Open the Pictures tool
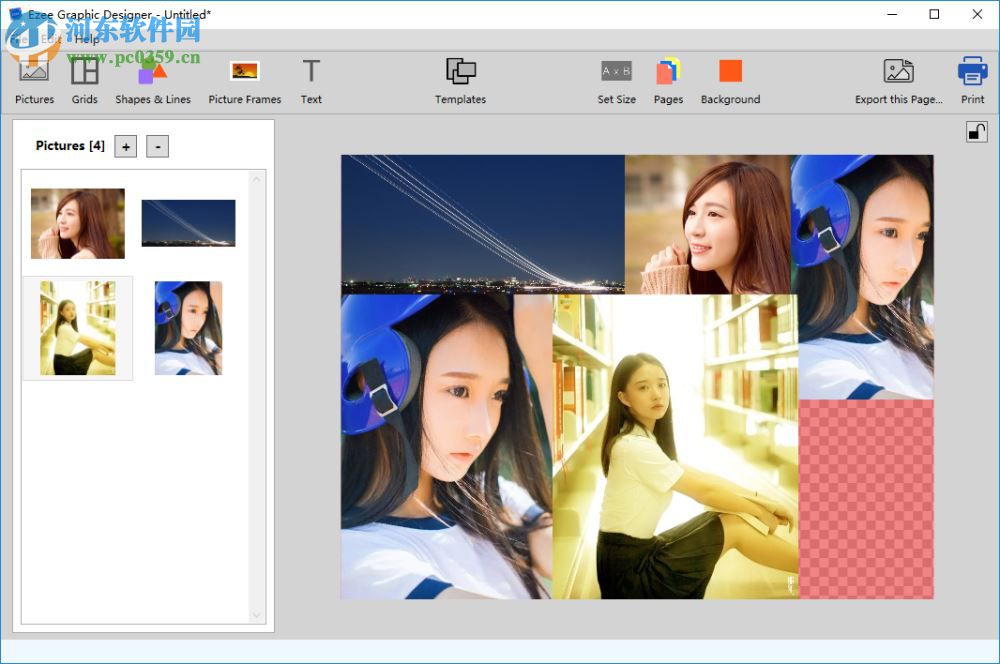The width and height of the screenshot is (1000, 664). coord(34,78)
